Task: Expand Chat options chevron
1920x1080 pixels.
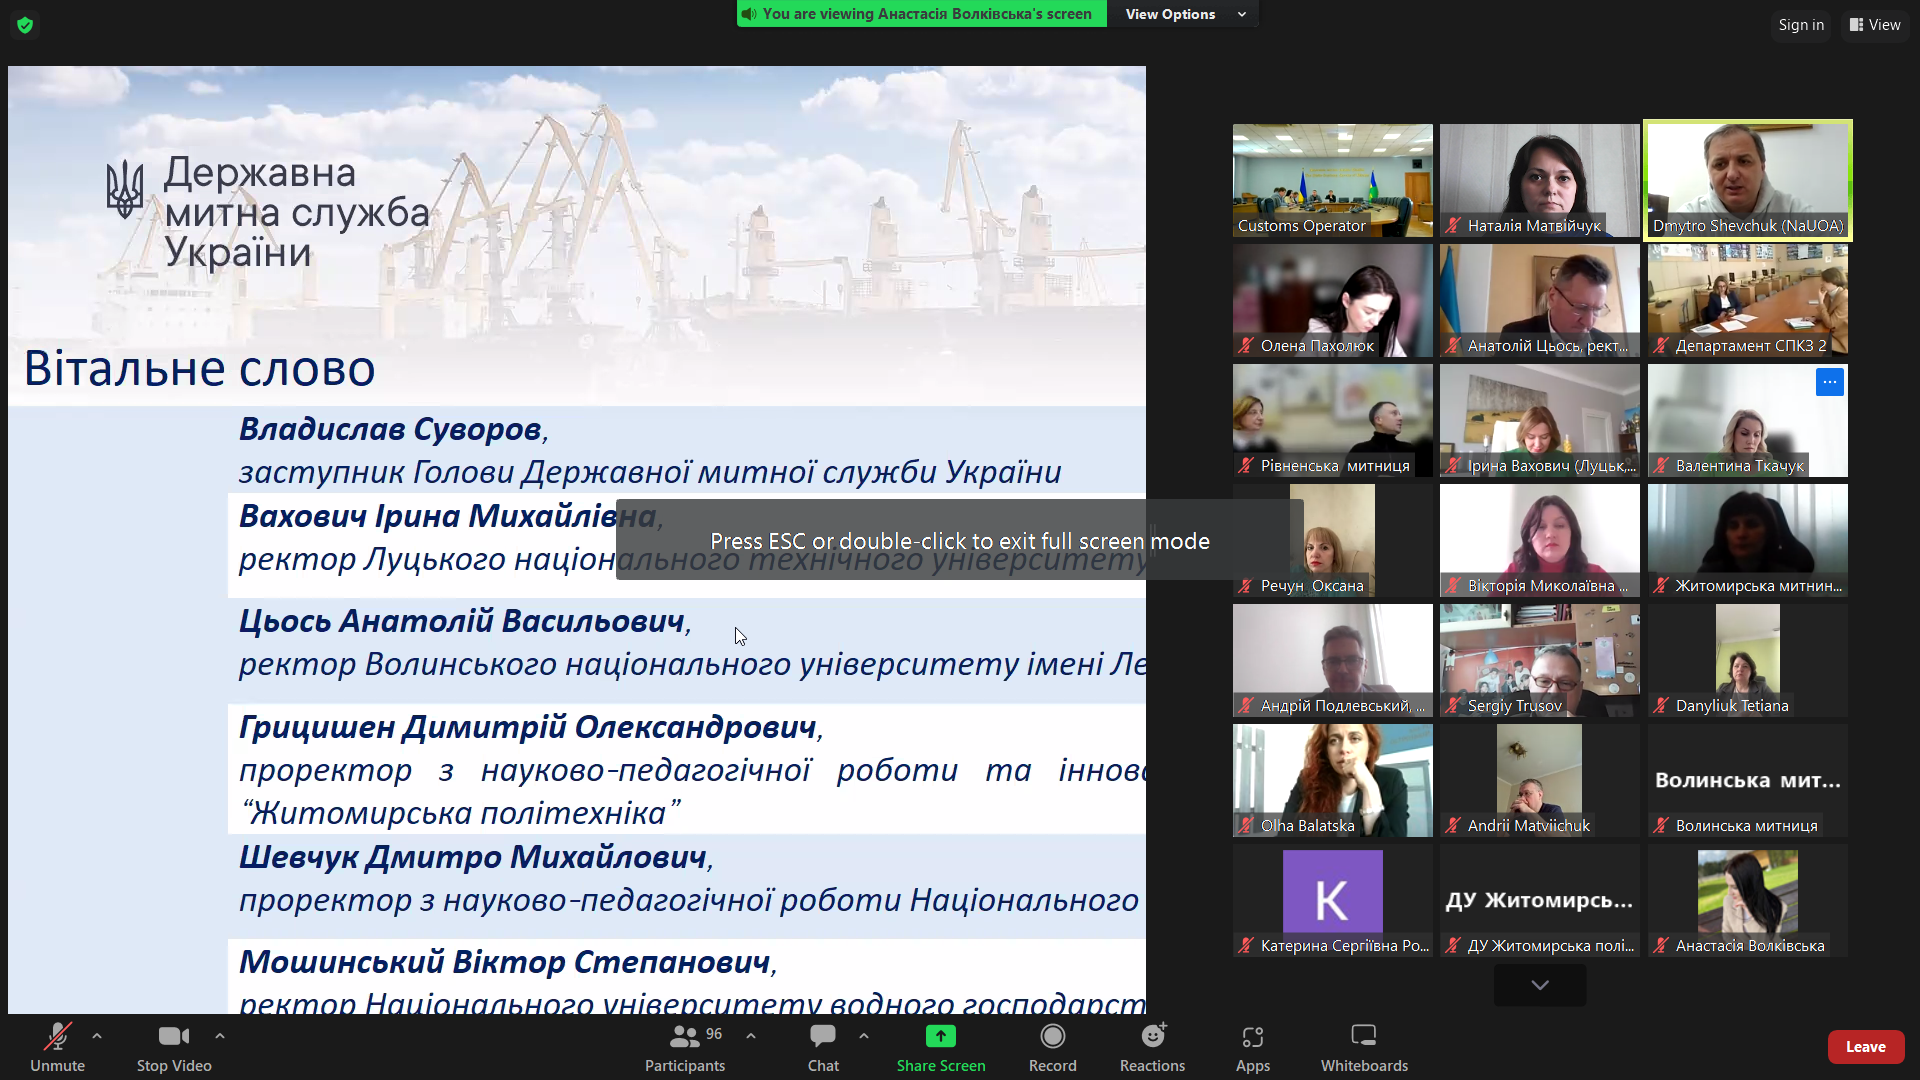Action: pos(863,1036)
